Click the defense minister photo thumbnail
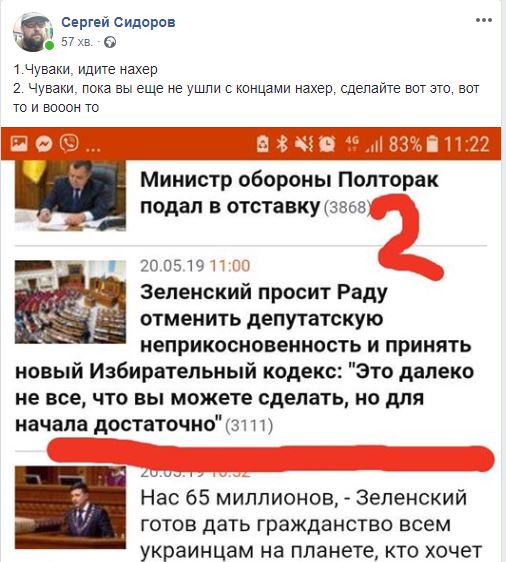The width and height of the screenshot is (506, 562). (70, 196)
